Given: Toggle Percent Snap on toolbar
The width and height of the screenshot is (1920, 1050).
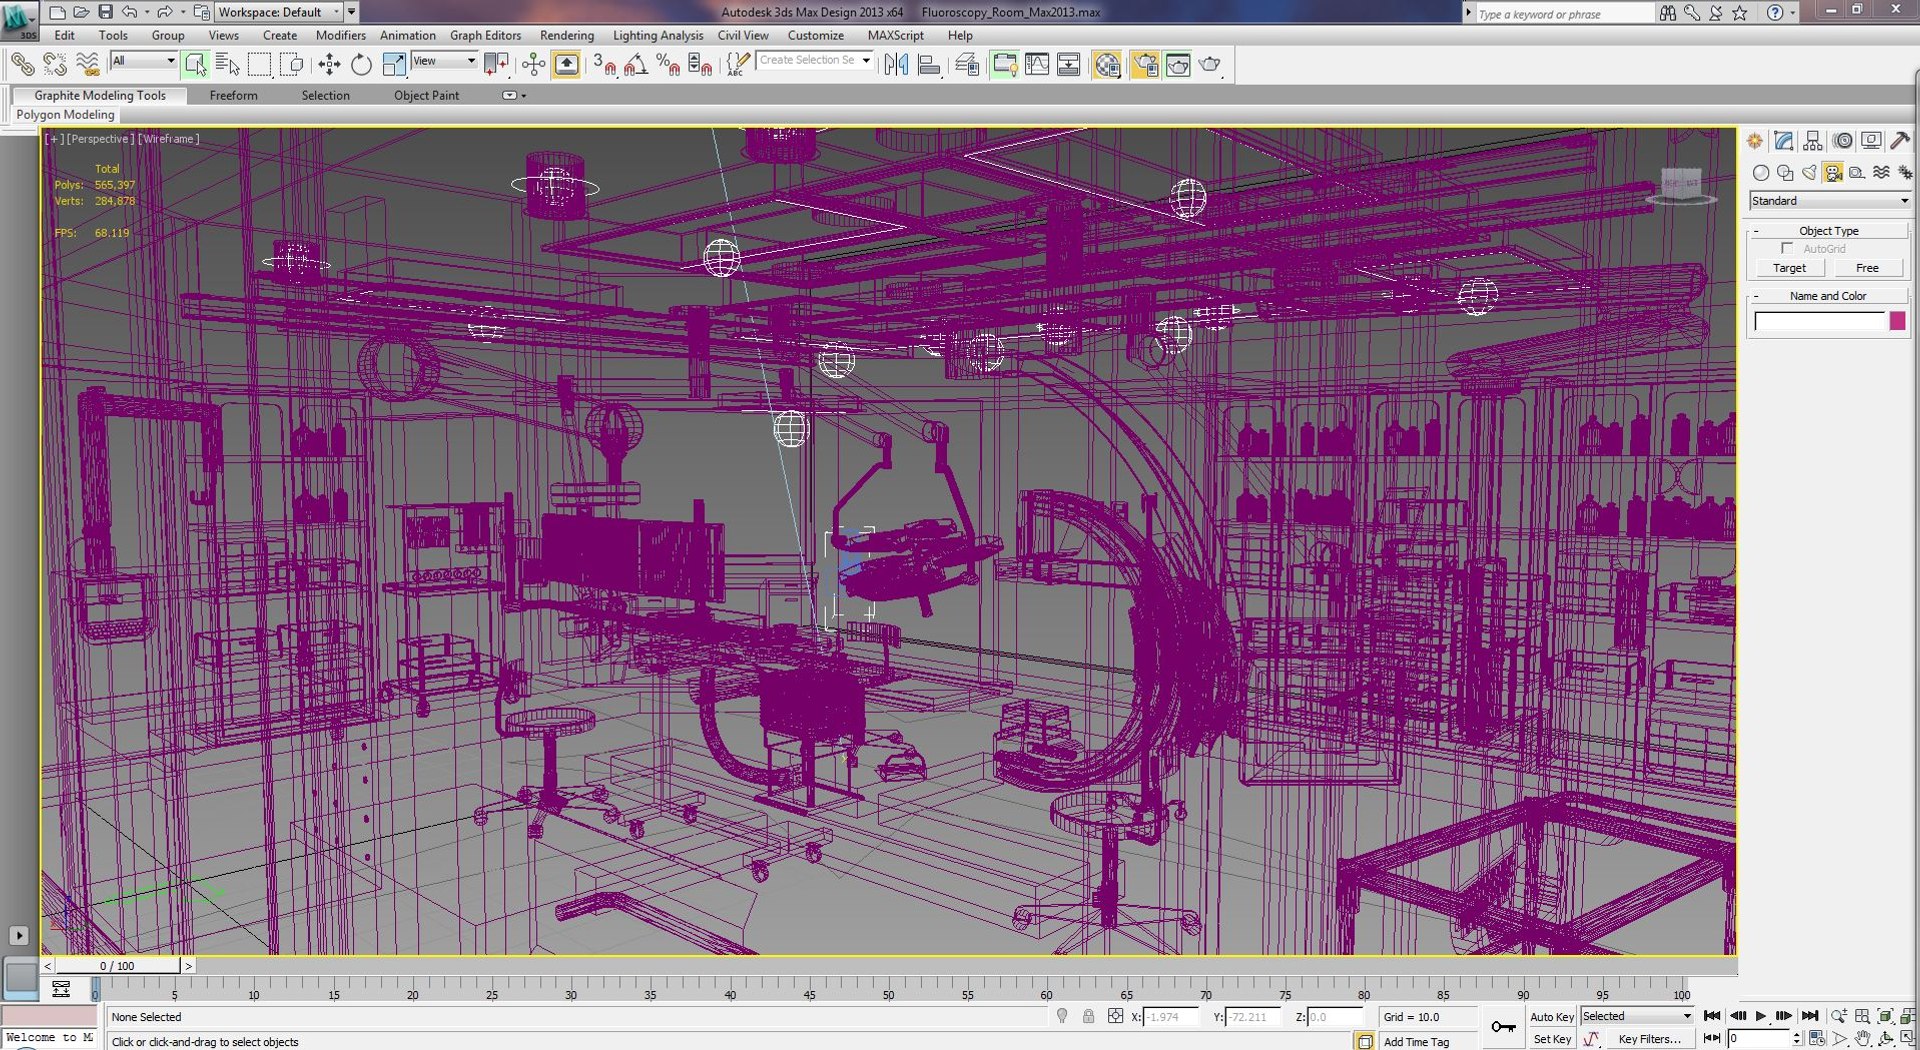Looking at the screenshot, I should pos(668,65).
